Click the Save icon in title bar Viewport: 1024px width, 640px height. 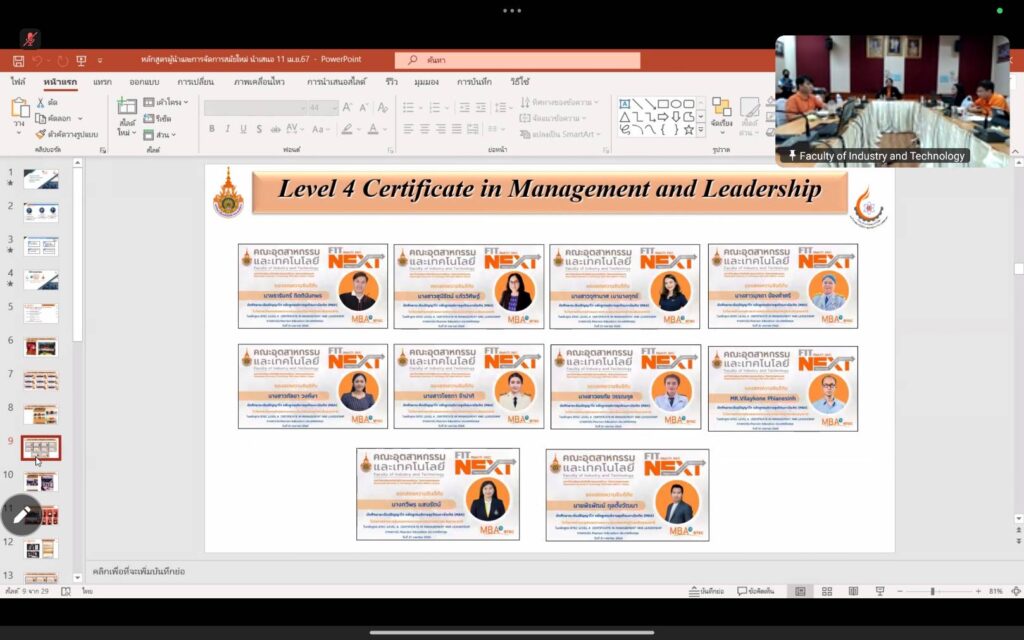17,61
